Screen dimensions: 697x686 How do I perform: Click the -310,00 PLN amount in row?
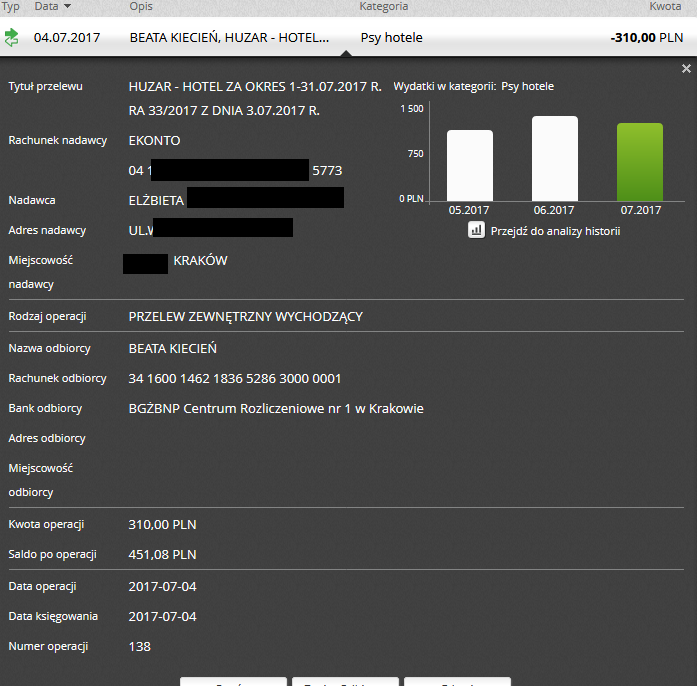(645, 38)
